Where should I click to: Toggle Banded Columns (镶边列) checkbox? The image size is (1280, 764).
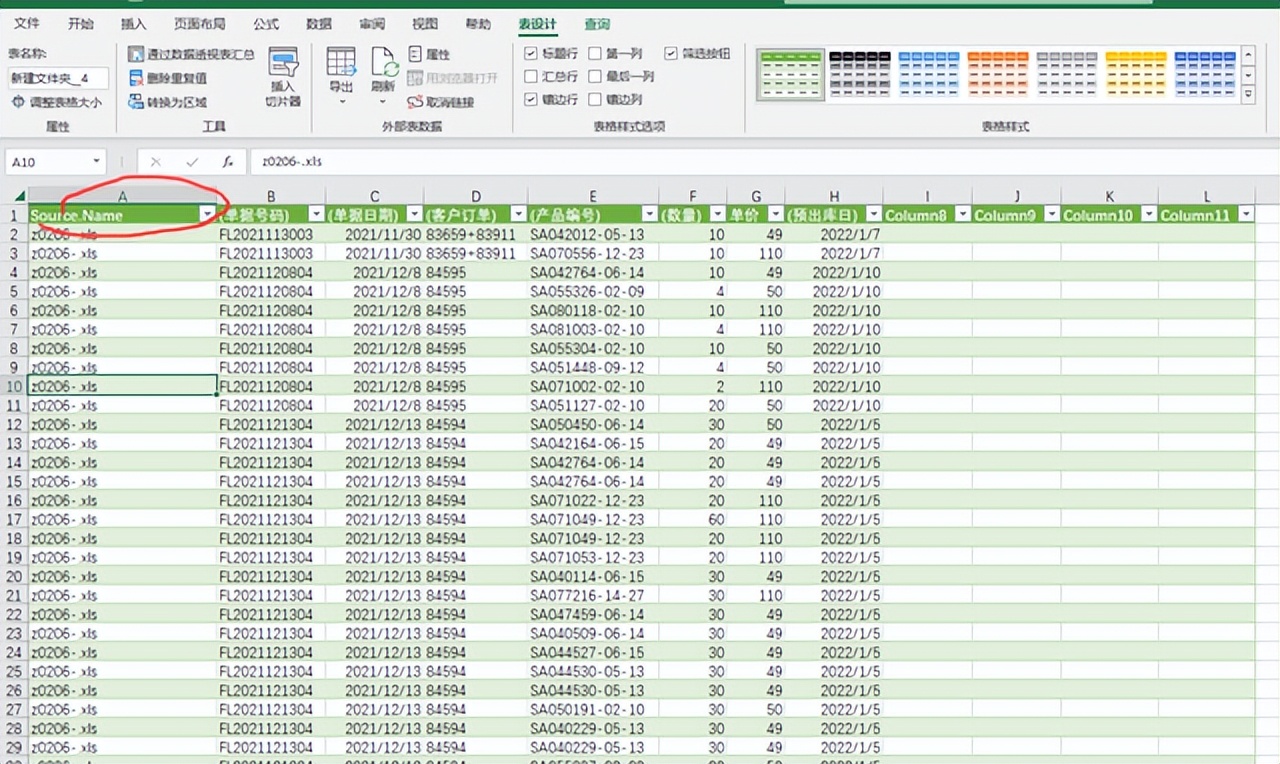(x=595, y=99)
